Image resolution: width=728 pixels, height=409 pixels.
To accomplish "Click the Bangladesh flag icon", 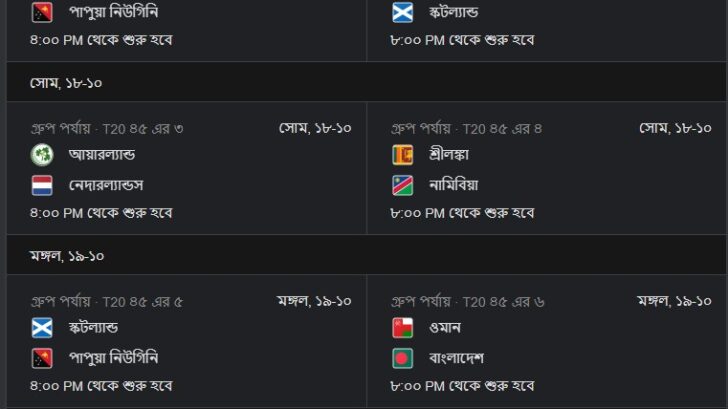I will [x=403, y=358].
